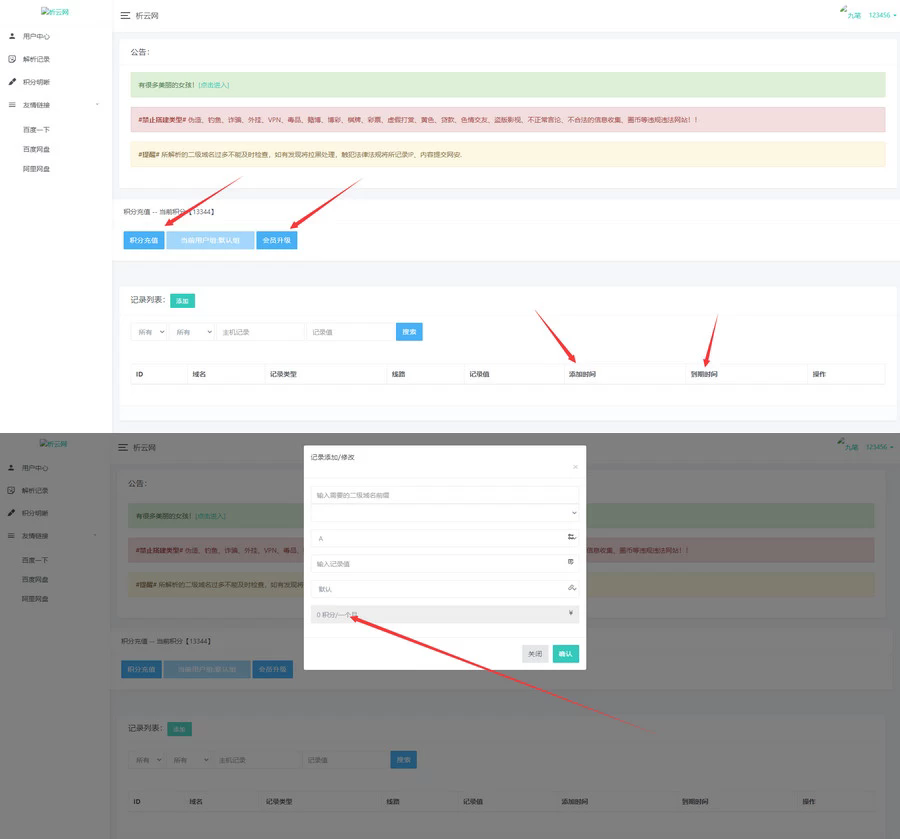Screen dimensions: 900x839
Task: Click the 用户中心 person icon in the undimmed sidebar
Action: [12, 36]
